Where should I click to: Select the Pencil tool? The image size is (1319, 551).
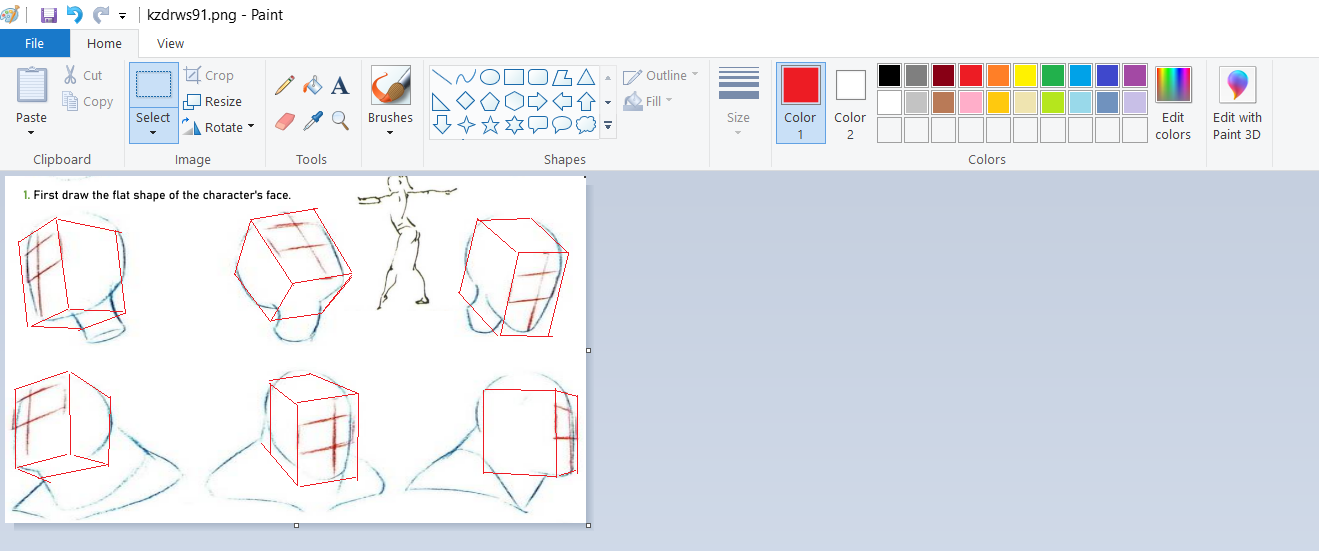pyautogui.click(x=285, y=85)
